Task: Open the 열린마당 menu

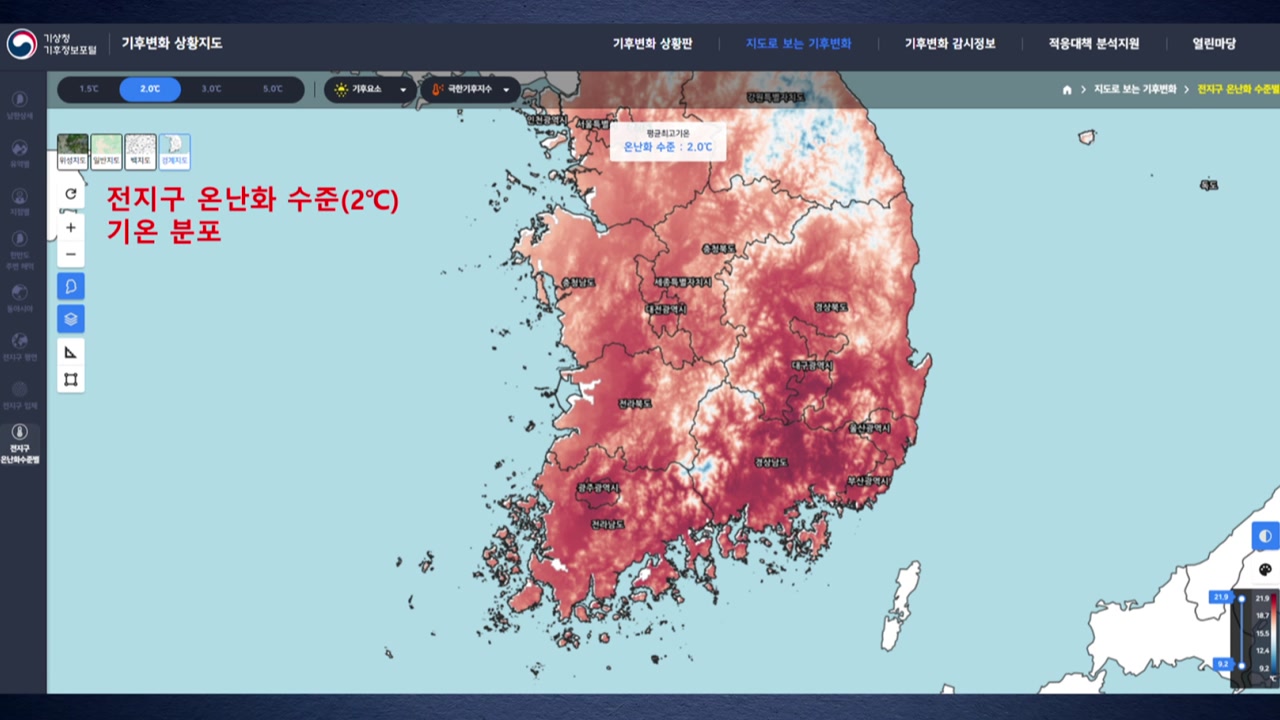Action: [1213, 44]
